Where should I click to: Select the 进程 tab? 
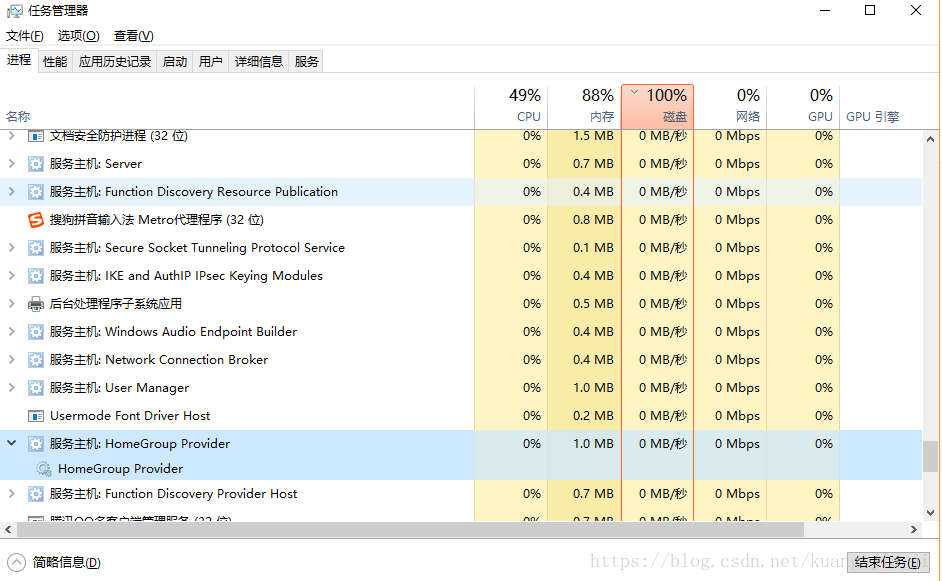[x=19, y=59]
